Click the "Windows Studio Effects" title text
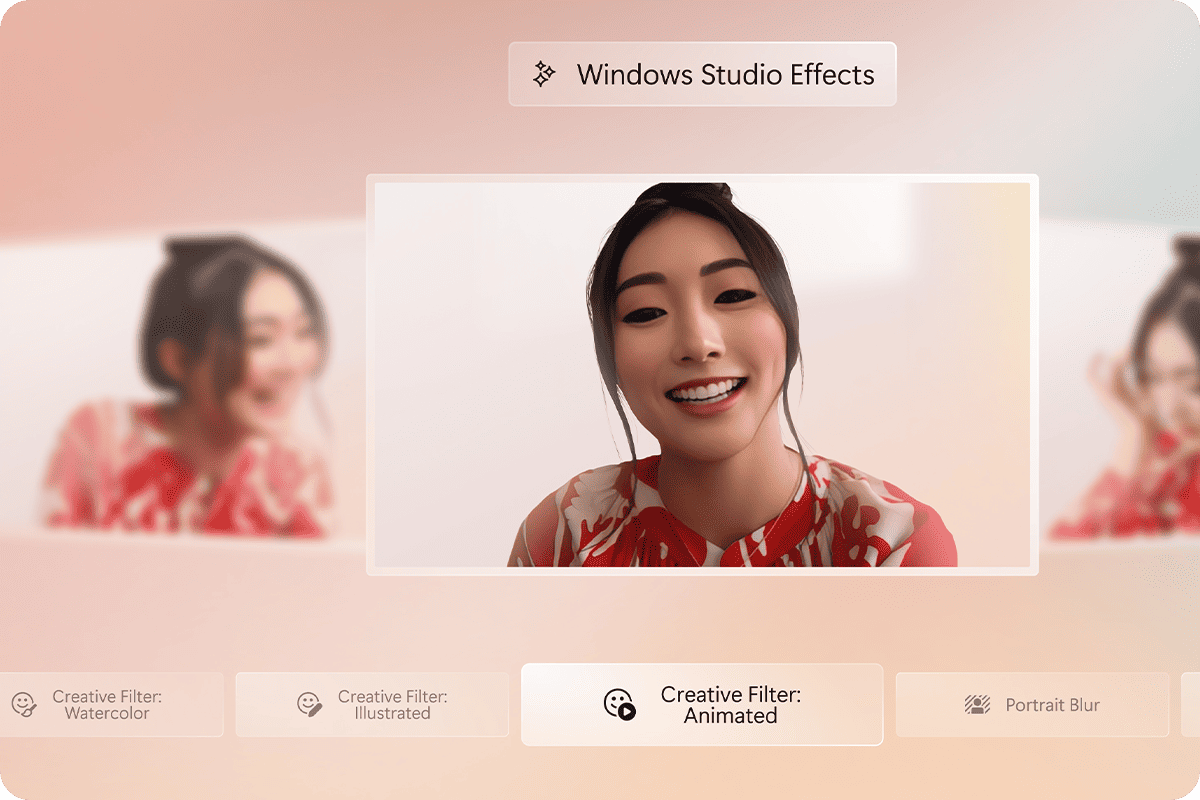The width and height of the screenshot is (1200, 800). tap(726, 75)
